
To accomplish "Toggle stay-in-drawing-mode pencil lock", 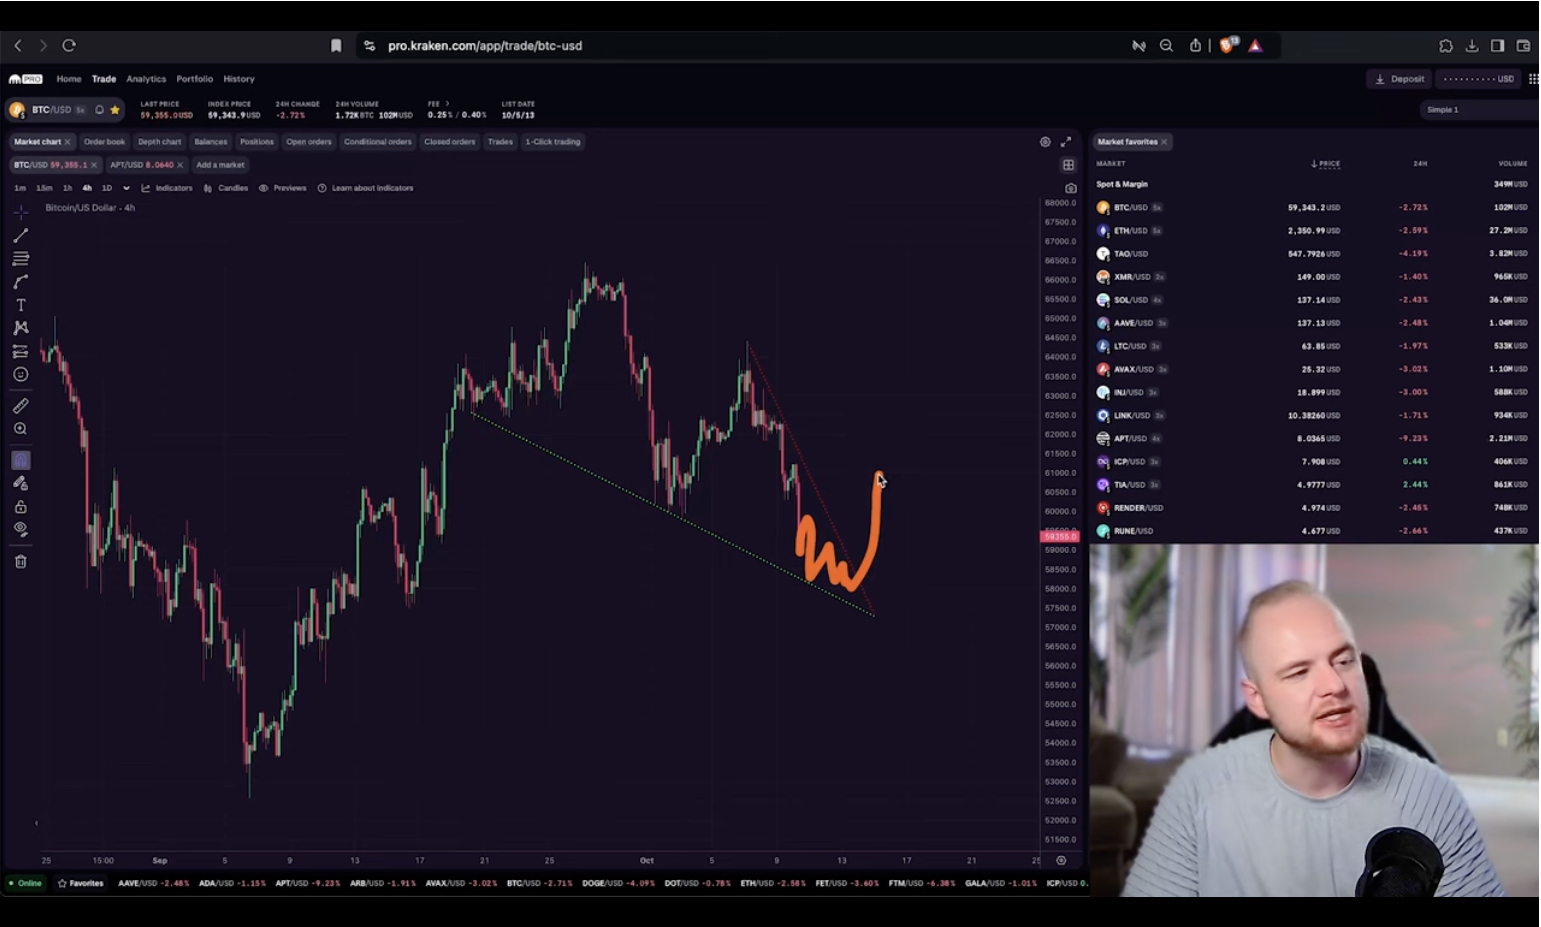I will click(20, 483).
